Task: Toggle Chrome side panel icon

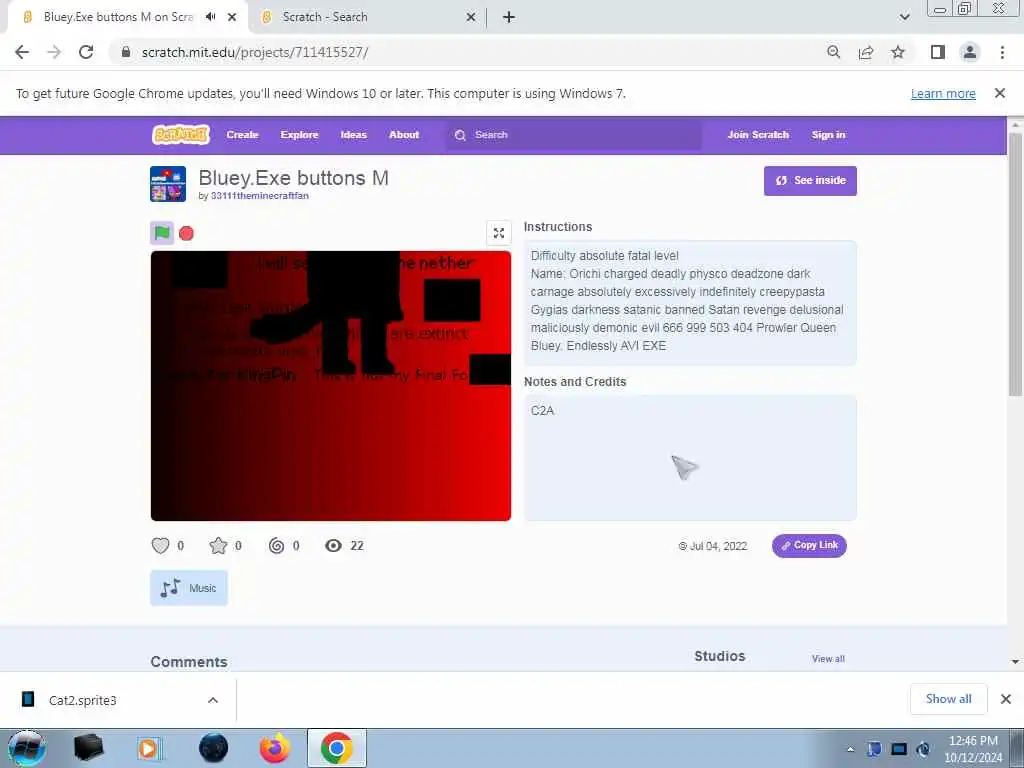Action: tap(938, 52)
